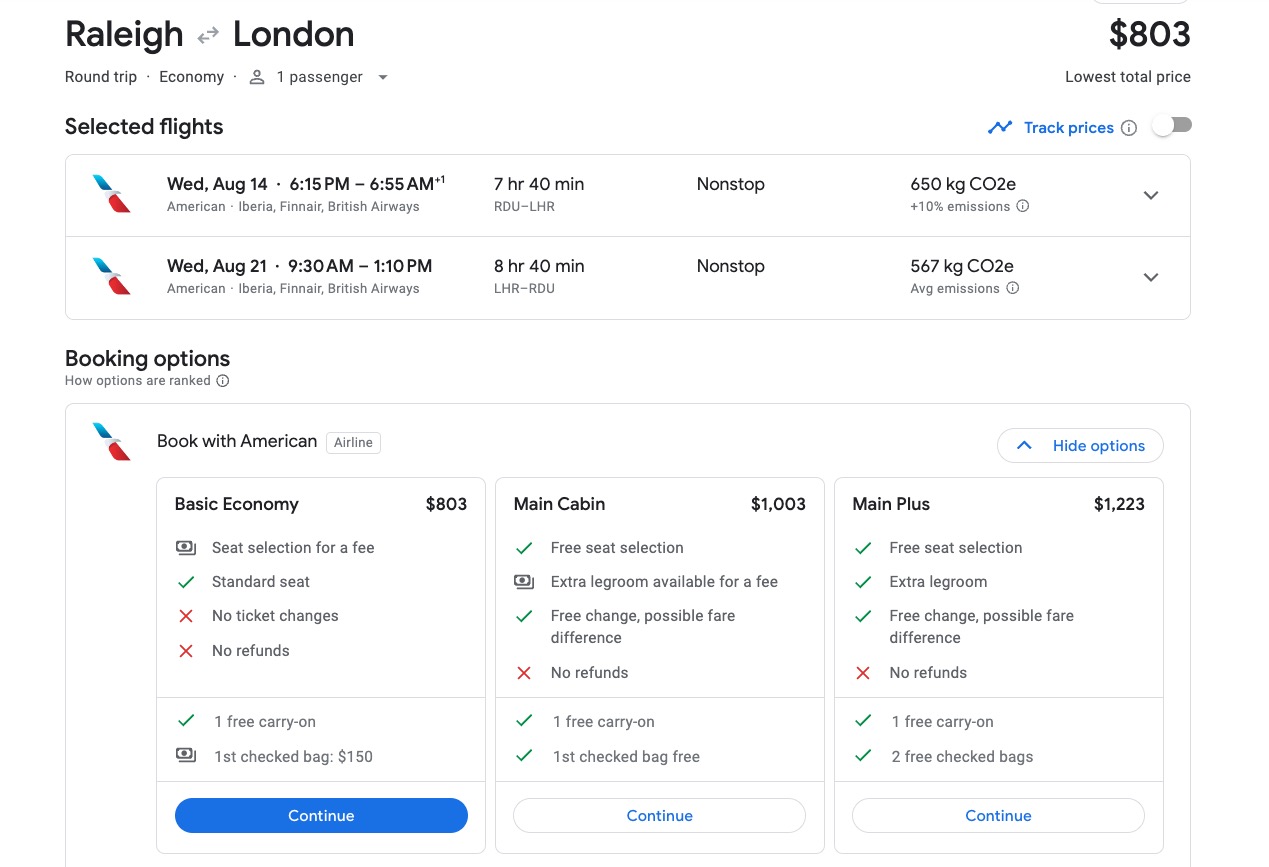This screenshot has height=867, width=1269.
Task: Click the Avg emissions info icon on the return flight
Action: click(1013, 288)
